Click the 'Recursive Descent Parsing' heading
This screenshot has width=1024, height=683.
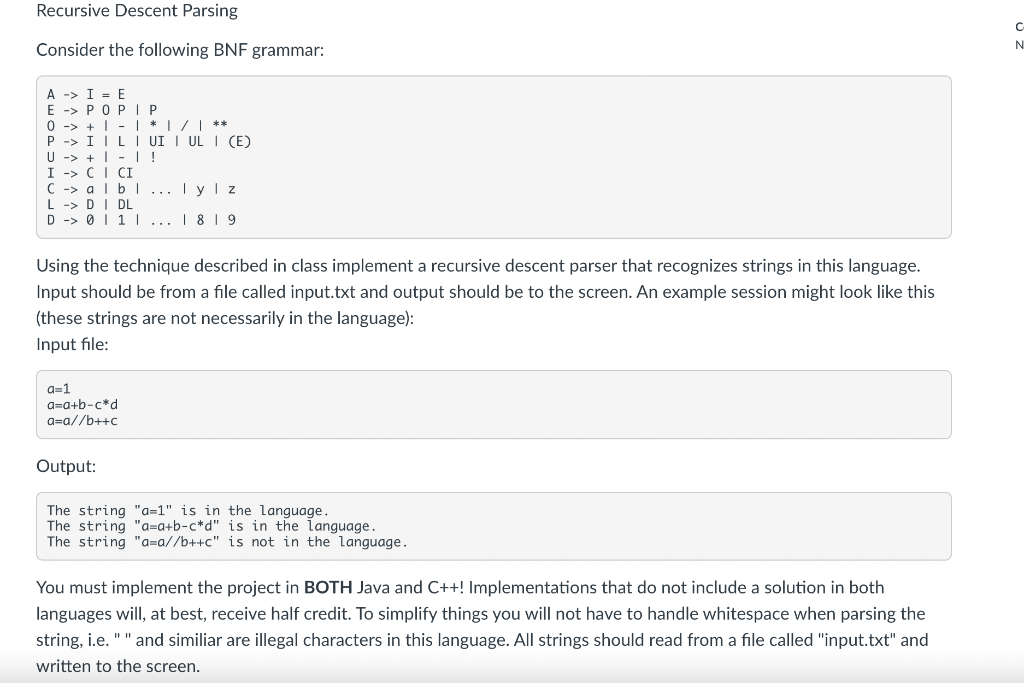(137, 10)
